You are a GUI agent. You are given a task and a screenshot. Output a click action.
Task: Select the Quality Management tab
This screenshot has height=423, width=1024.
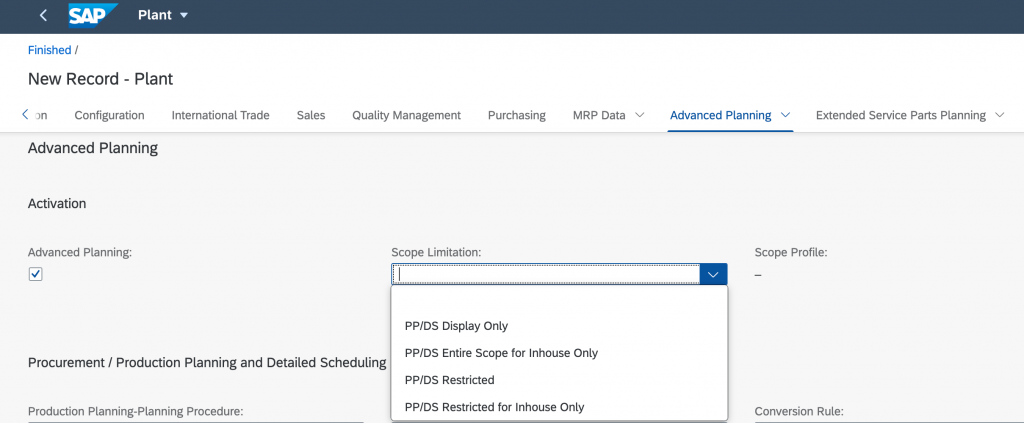click(x=406, y=115)
